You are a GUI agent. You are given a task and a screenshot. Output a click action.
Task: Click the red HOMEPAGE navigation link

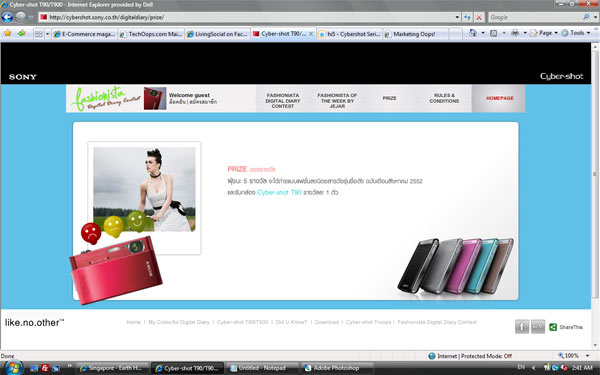click(499, 98)
